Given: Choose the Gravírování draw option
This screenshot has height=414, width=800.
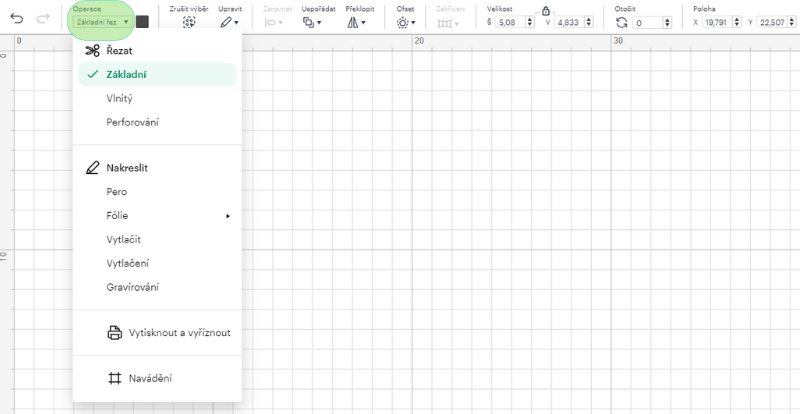Looking at the screenshot, I should pyautogui.click(x=132, y=287).
